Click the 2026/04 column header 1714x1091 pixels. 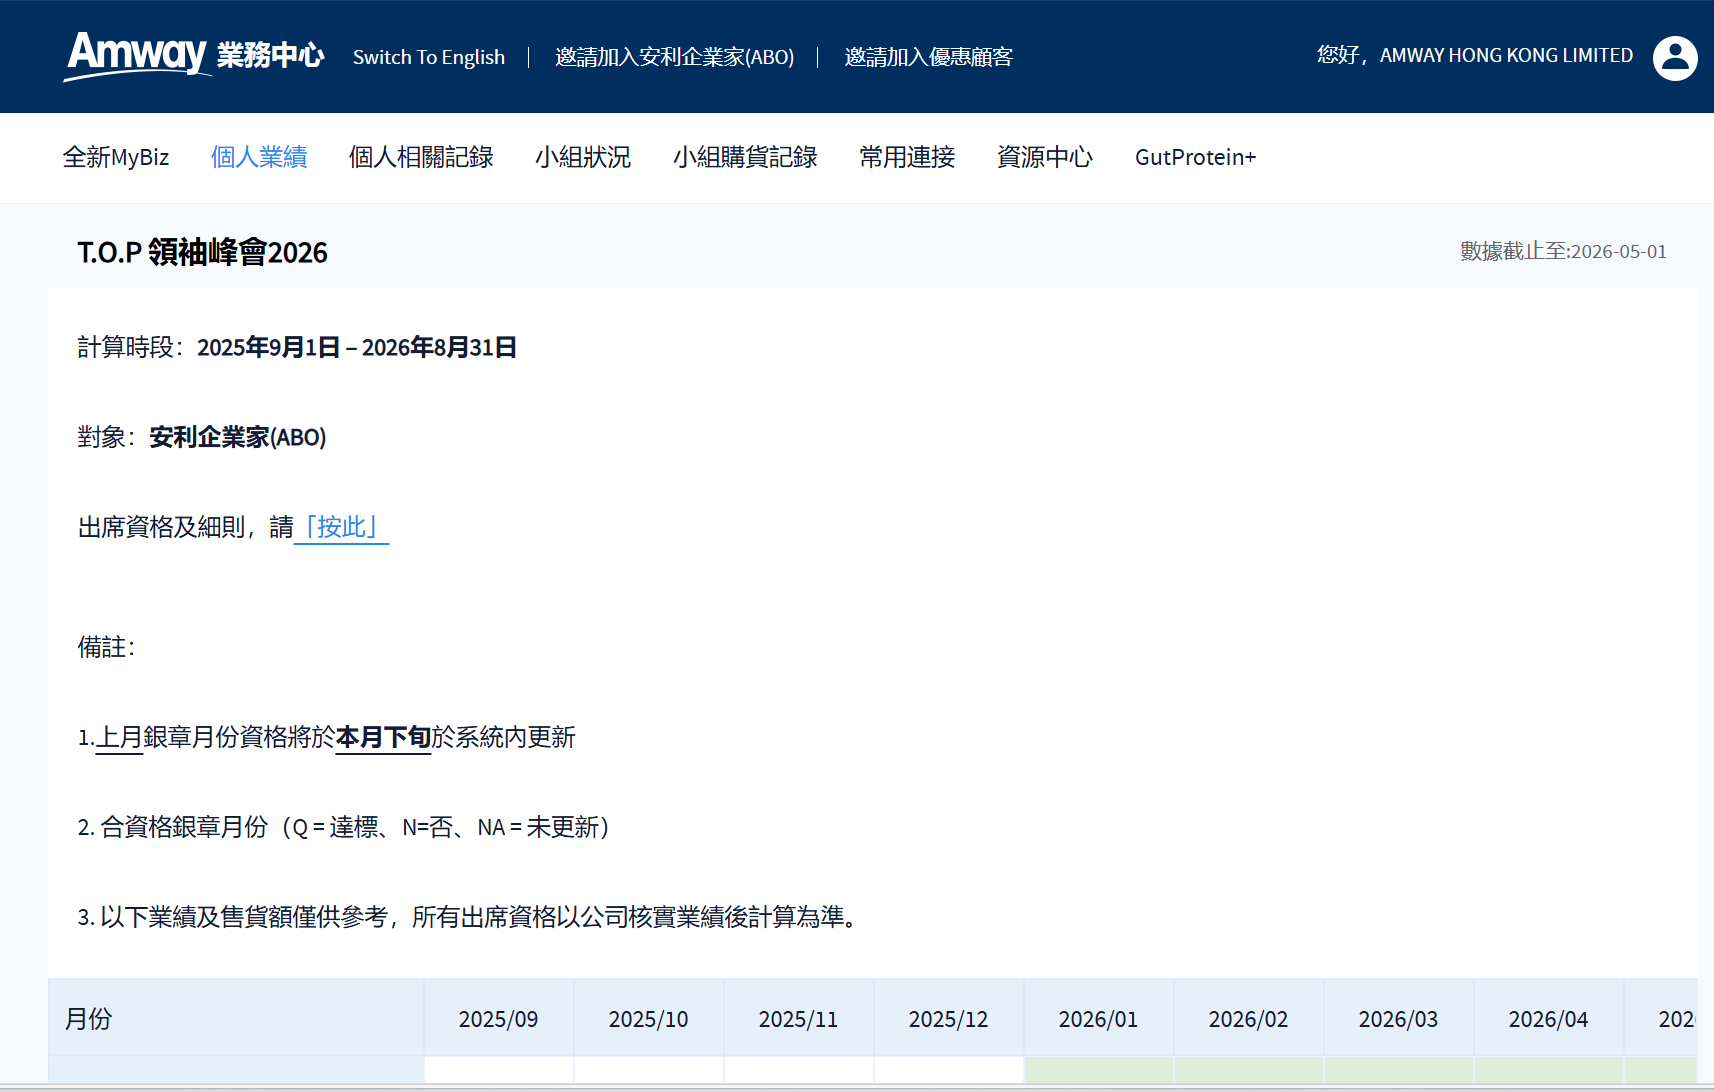[x=1549, y=1018]
